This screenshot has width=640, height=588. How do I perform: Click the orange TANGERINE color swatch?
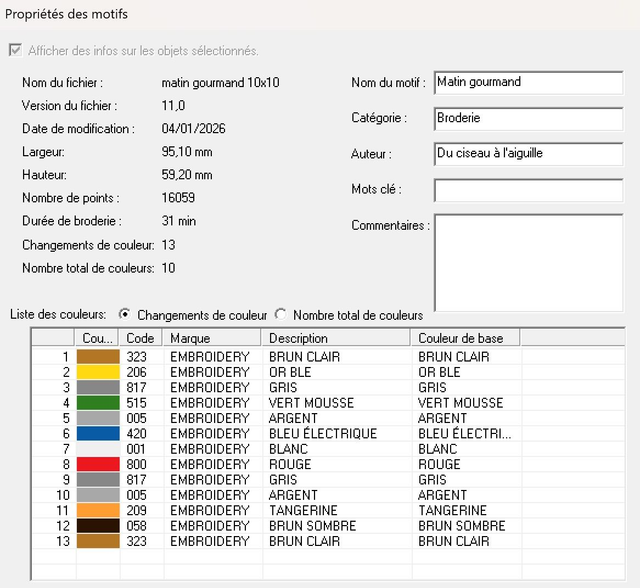pyautogui.click(x=97, y=510)
